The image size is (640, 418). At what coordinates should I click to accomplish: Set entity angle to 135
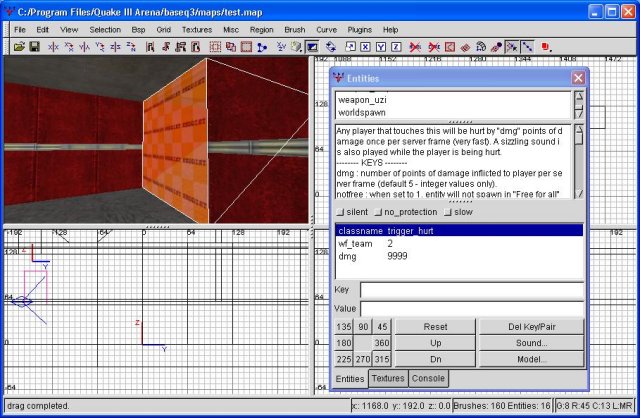click(344, 327)
